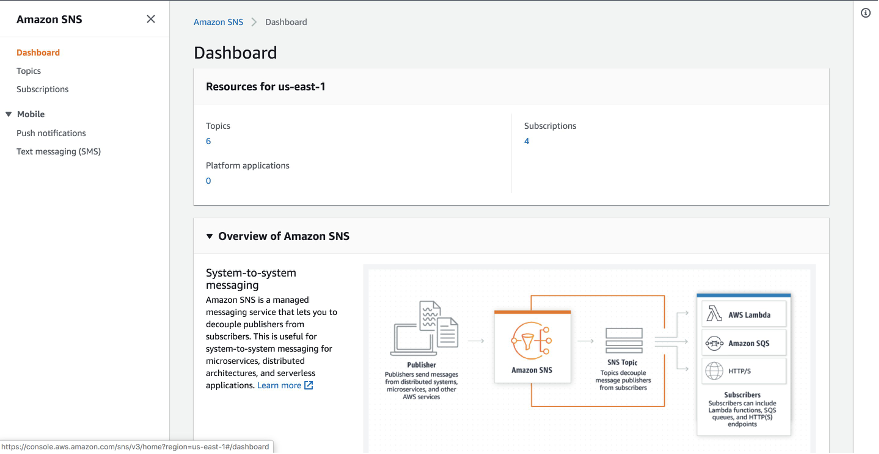Click the Publisher laptop and documents icon
This screenshot has width=879, height=454.
pos(424,328)
